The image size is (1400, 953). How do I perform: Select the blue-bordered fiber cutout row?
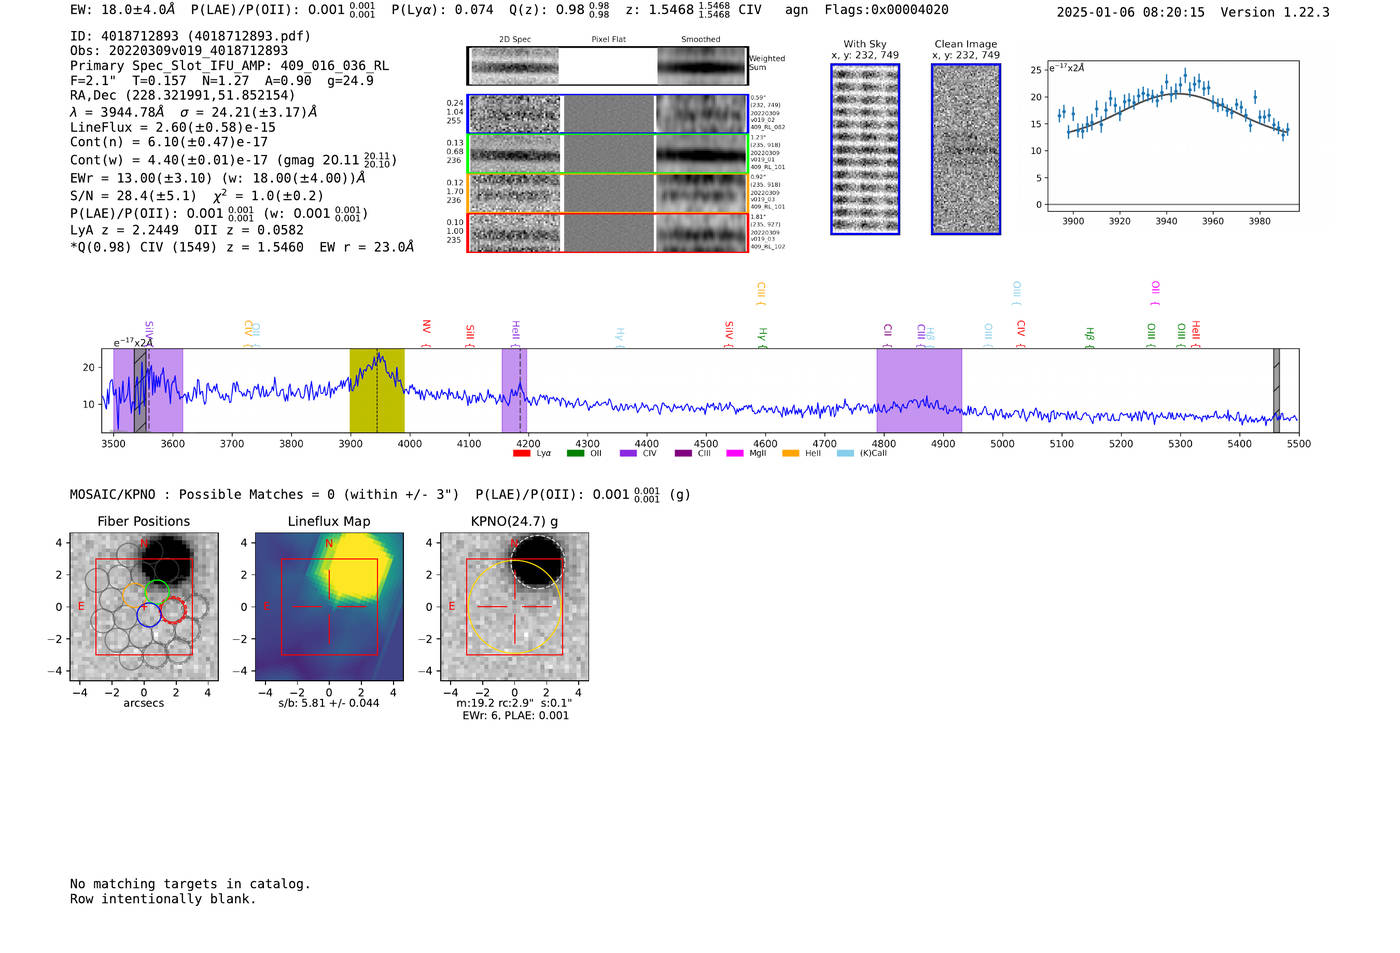click(x=607, y=114)
